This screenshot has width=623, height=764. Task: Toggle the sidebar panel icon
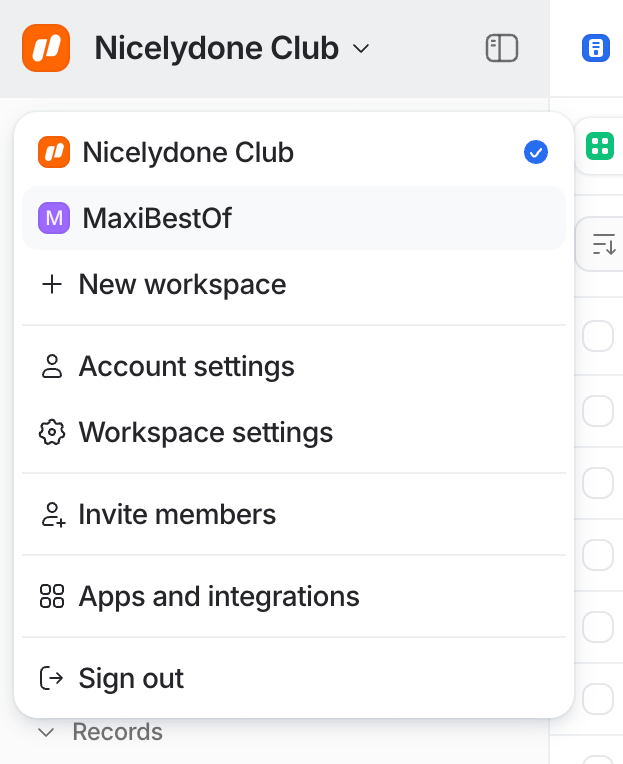tap(501, 48)
